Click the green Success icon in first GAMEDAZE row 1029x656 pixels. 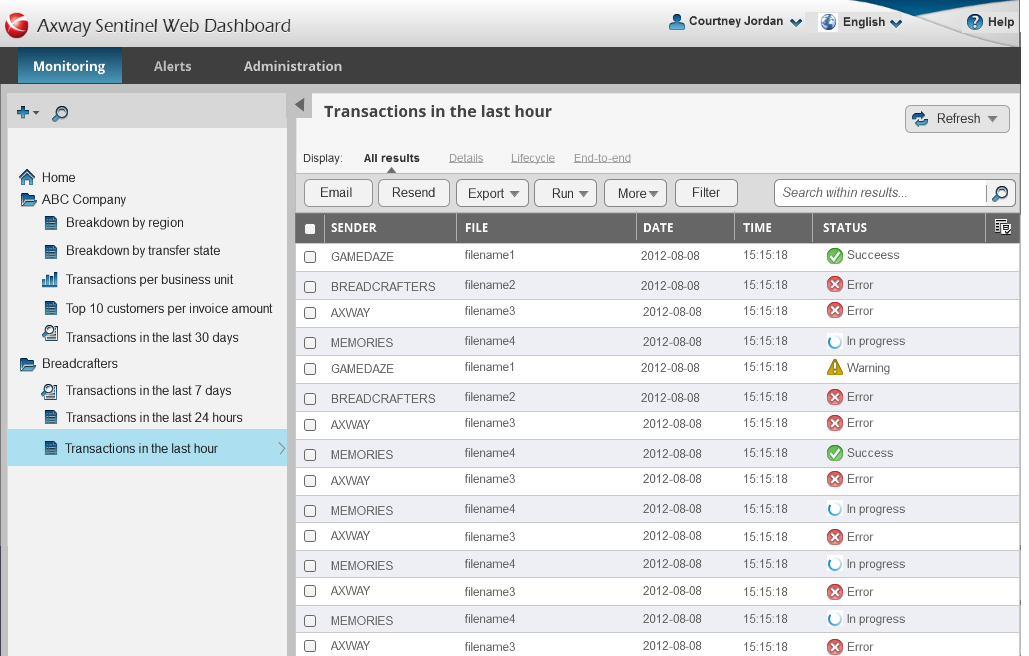835,256
